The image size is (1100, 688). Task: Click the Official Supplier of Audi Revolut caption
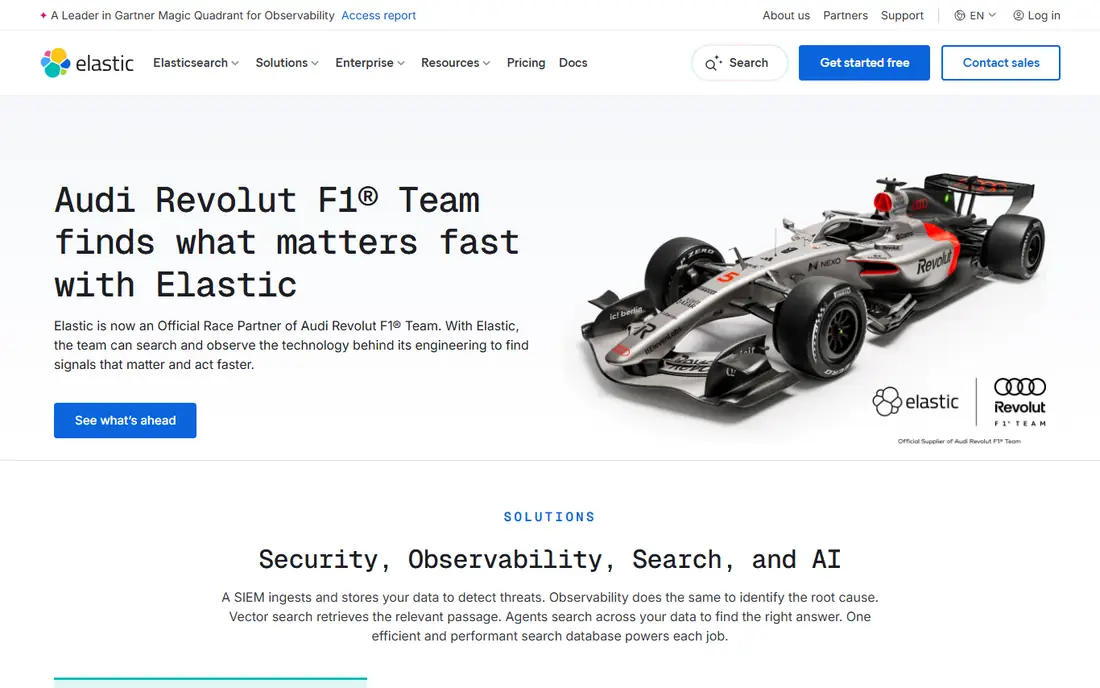coord(959,442)
